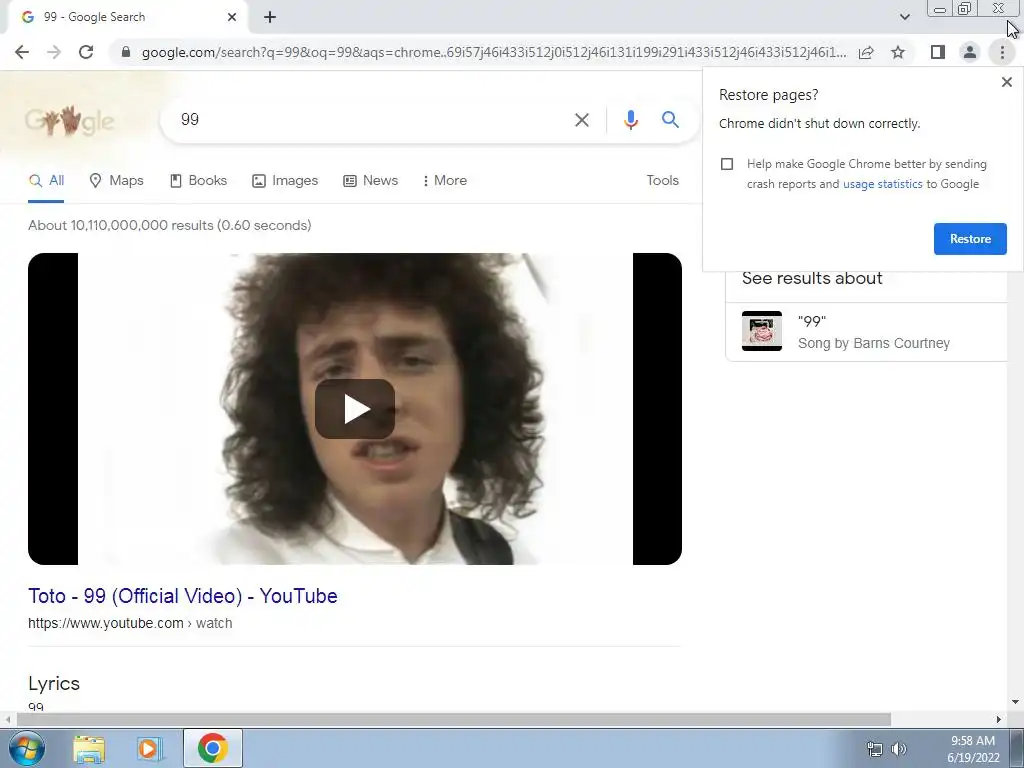View site info via the padlock icon

pyautogui.click(x=126, y=52)
